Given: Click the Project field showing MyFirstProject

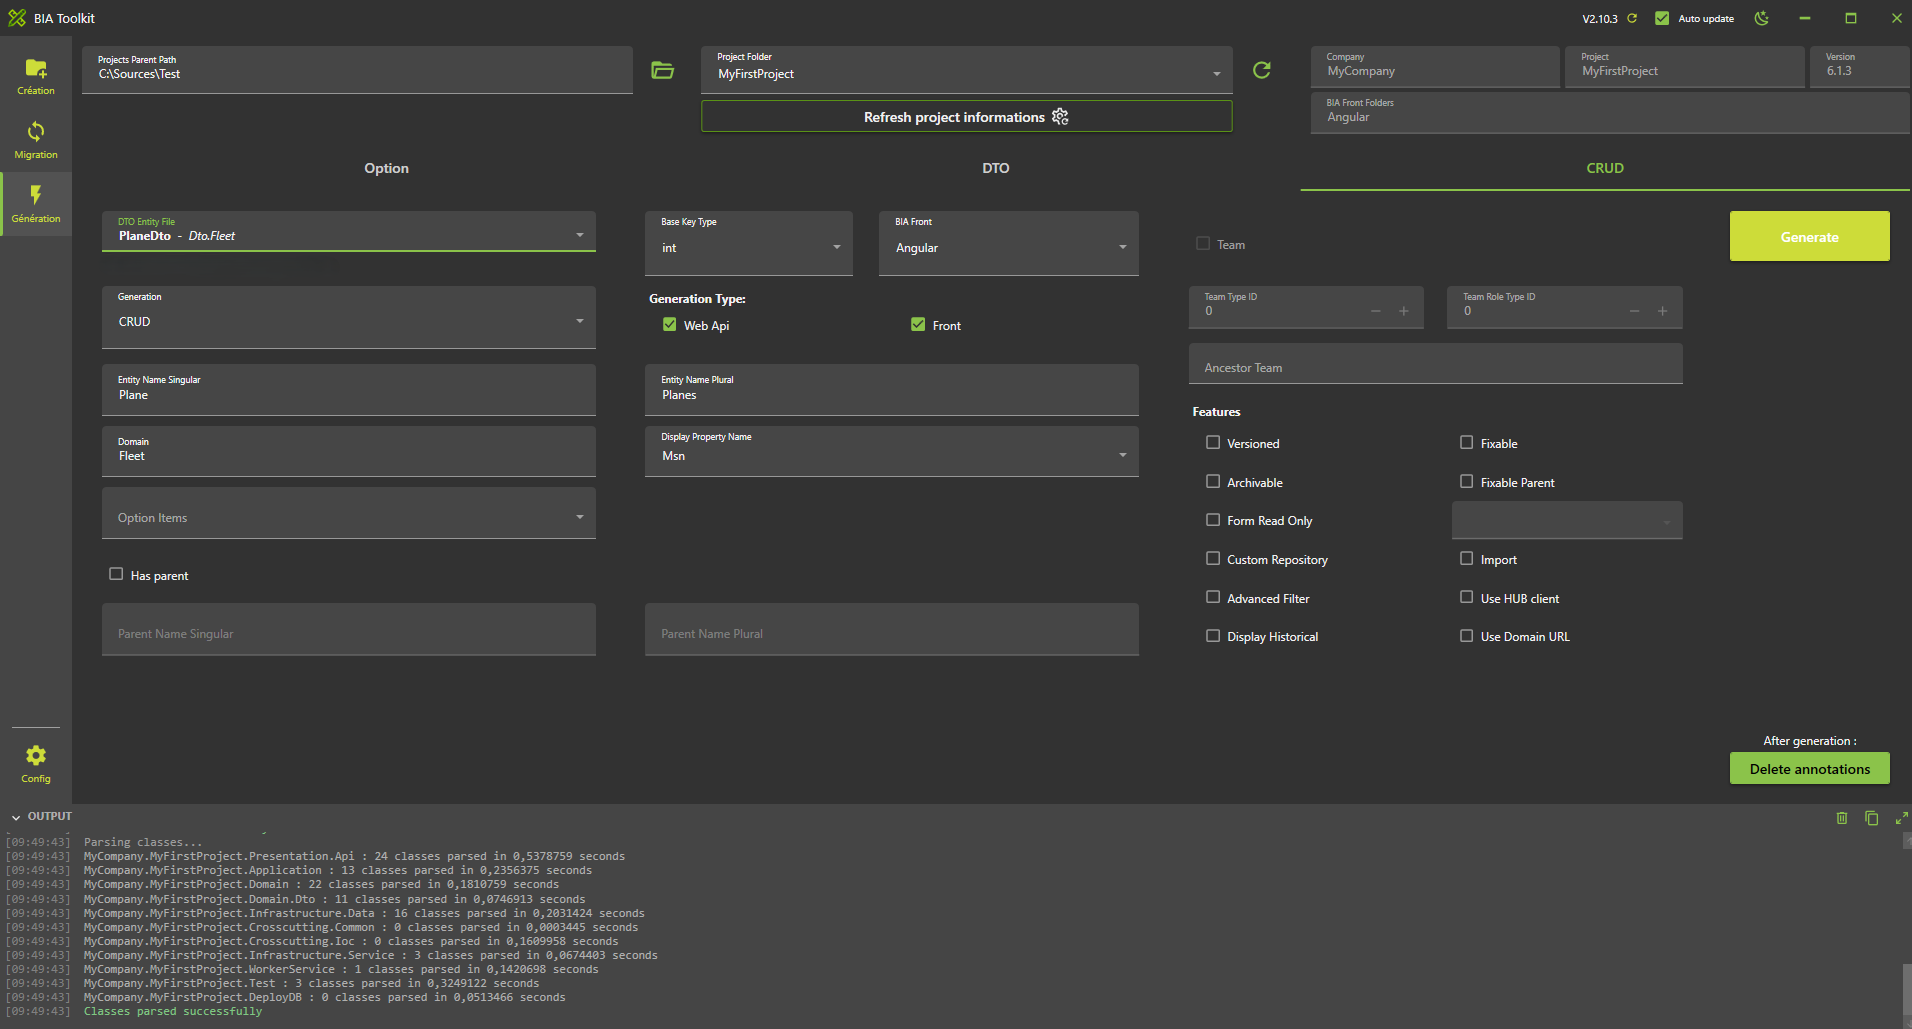Looking at the screenshot, I should coord(1685,66).
